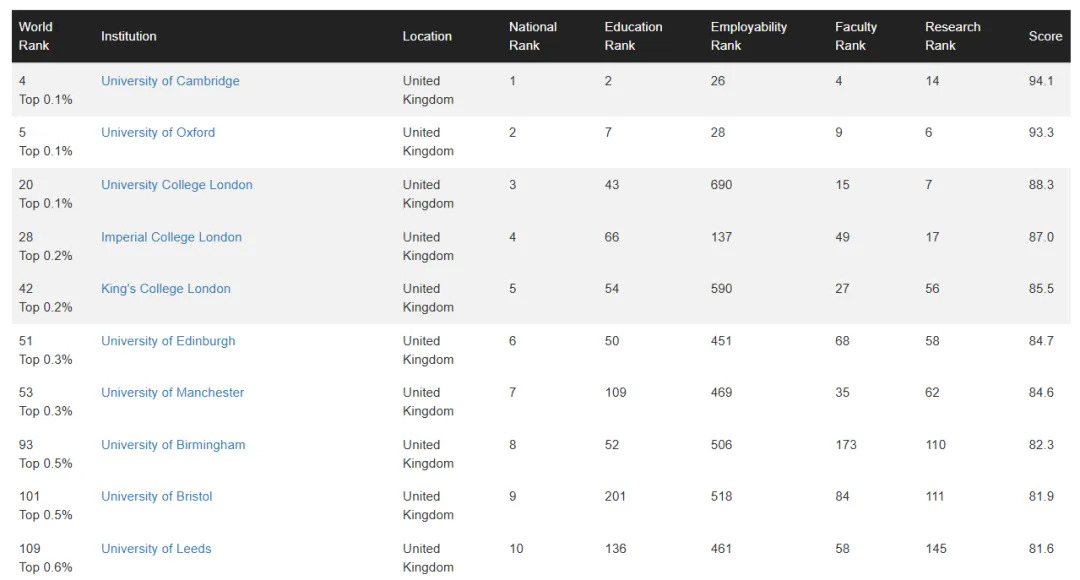The width and height of the screenshot is (1080, 580).
Task: Open the University of Edinburgh link
Action: click(x=168, y=341)
